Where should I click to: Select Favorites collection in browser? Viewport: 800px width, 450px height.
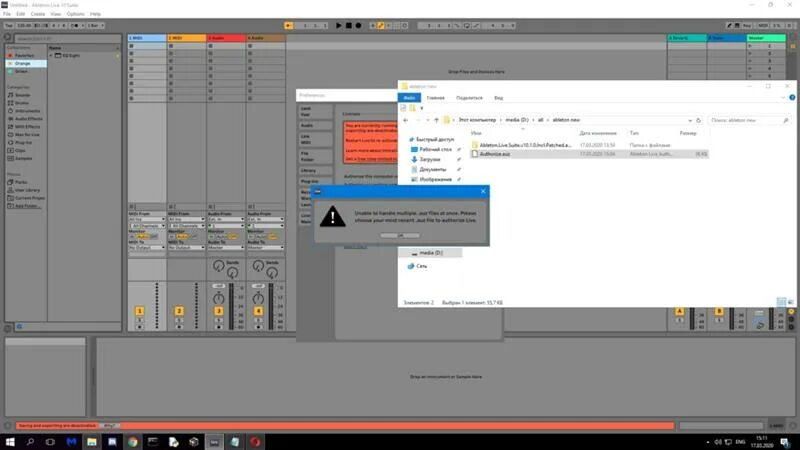point(24,55)
